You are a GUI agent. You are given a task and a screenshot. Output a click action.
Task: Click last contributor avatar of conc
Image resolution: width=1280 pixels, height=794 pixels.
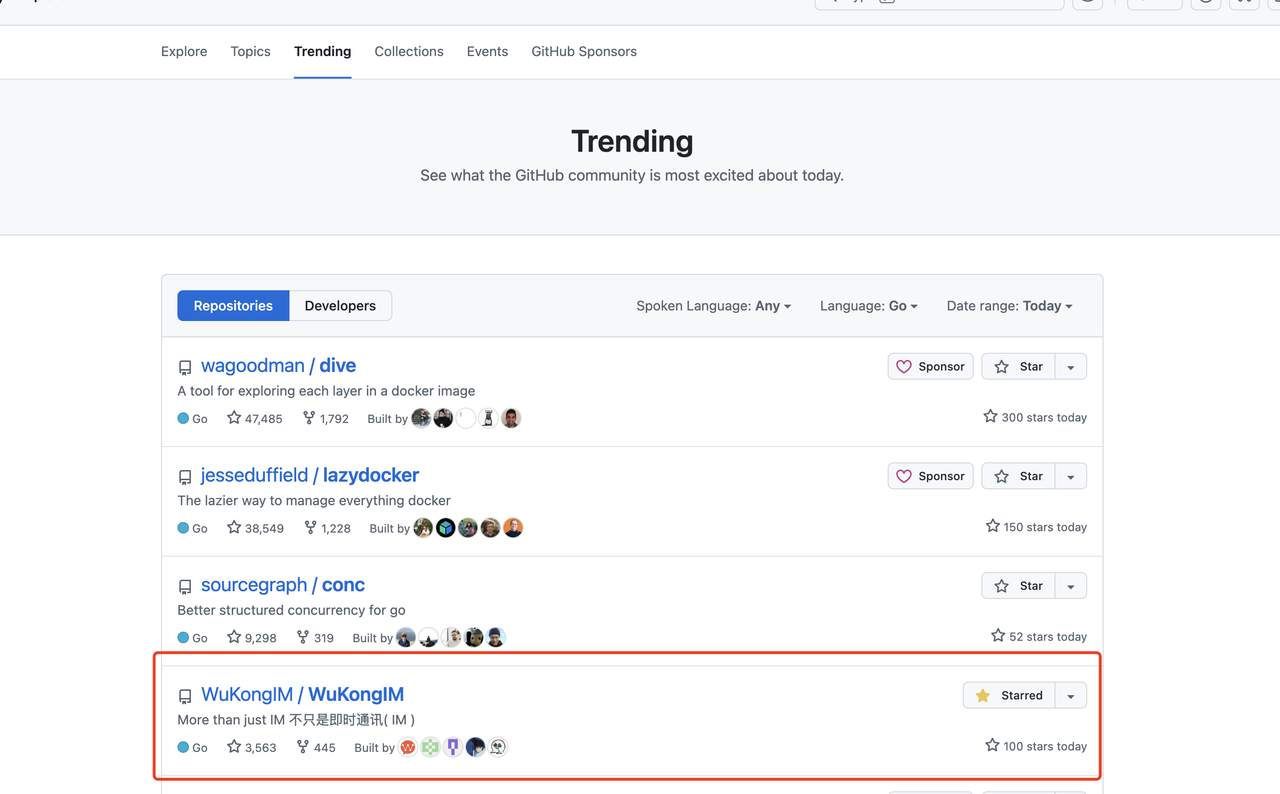pyautogui.click(x=496, y=637)
